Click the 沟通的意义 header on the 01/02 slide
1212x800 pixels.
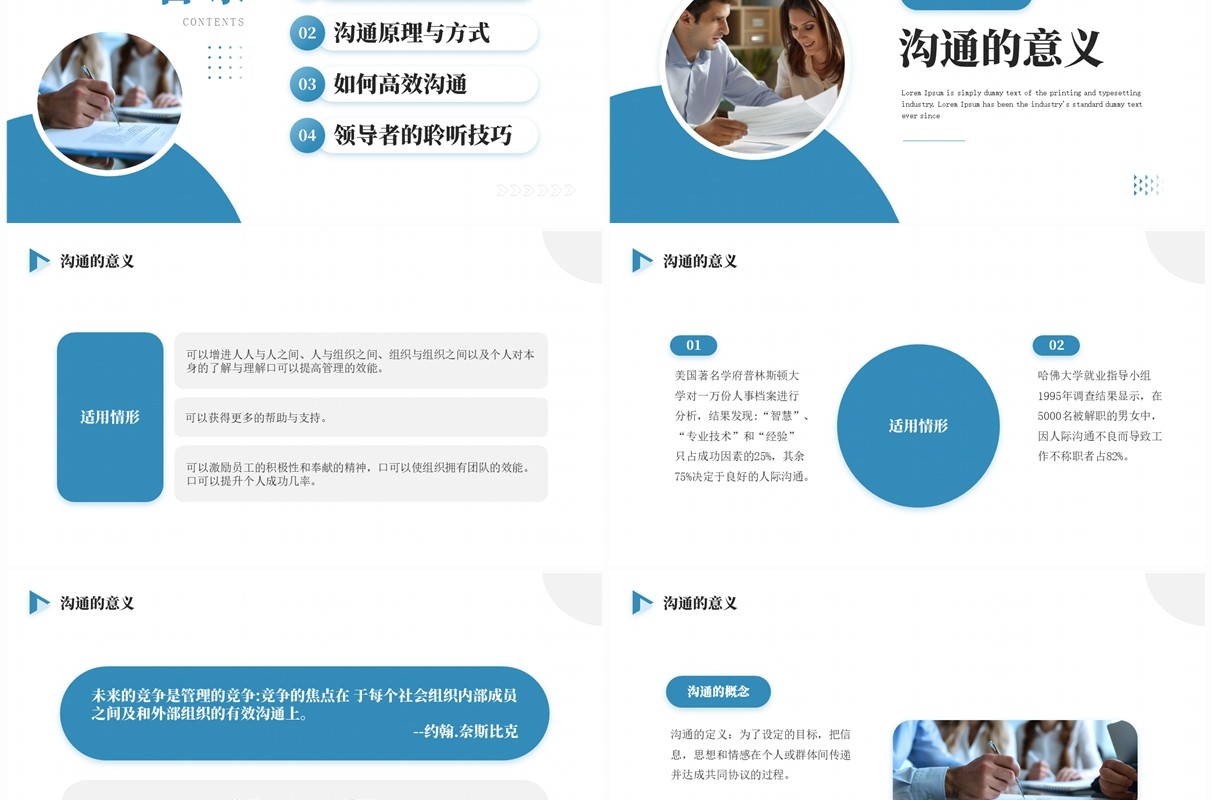[x=700, y=261]
